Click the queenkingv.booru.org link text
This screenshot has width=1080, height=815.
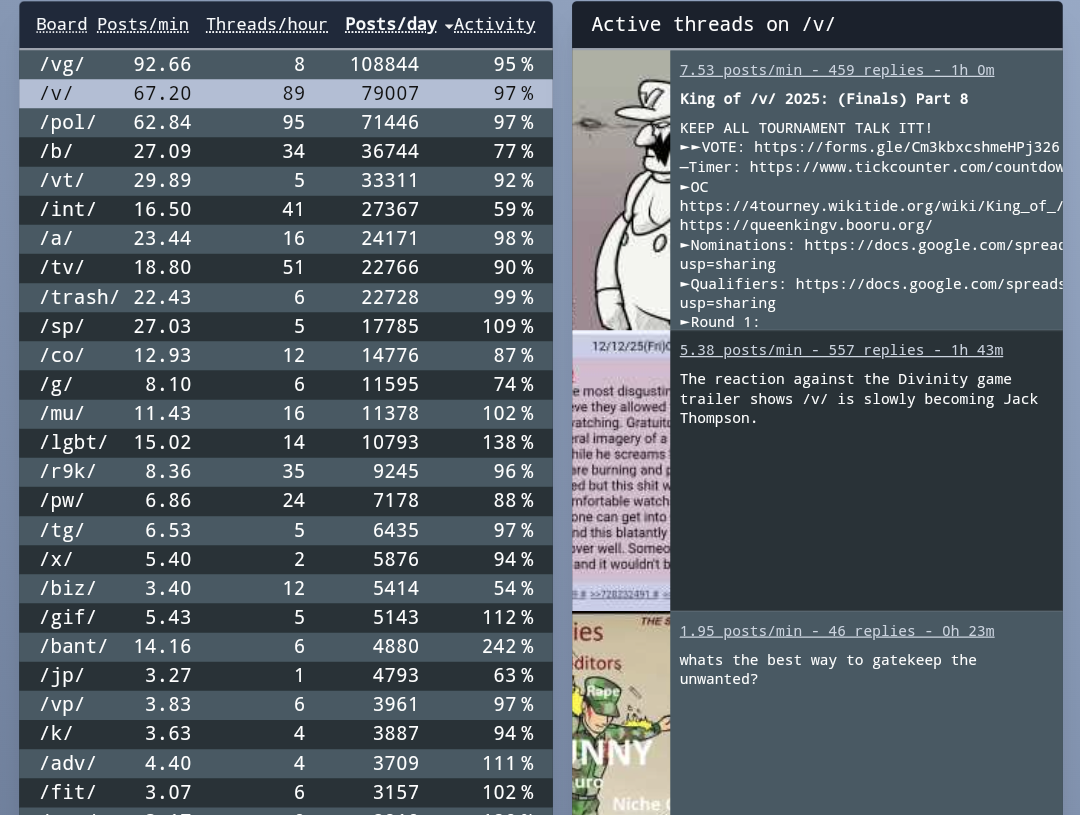pos(806,225)
